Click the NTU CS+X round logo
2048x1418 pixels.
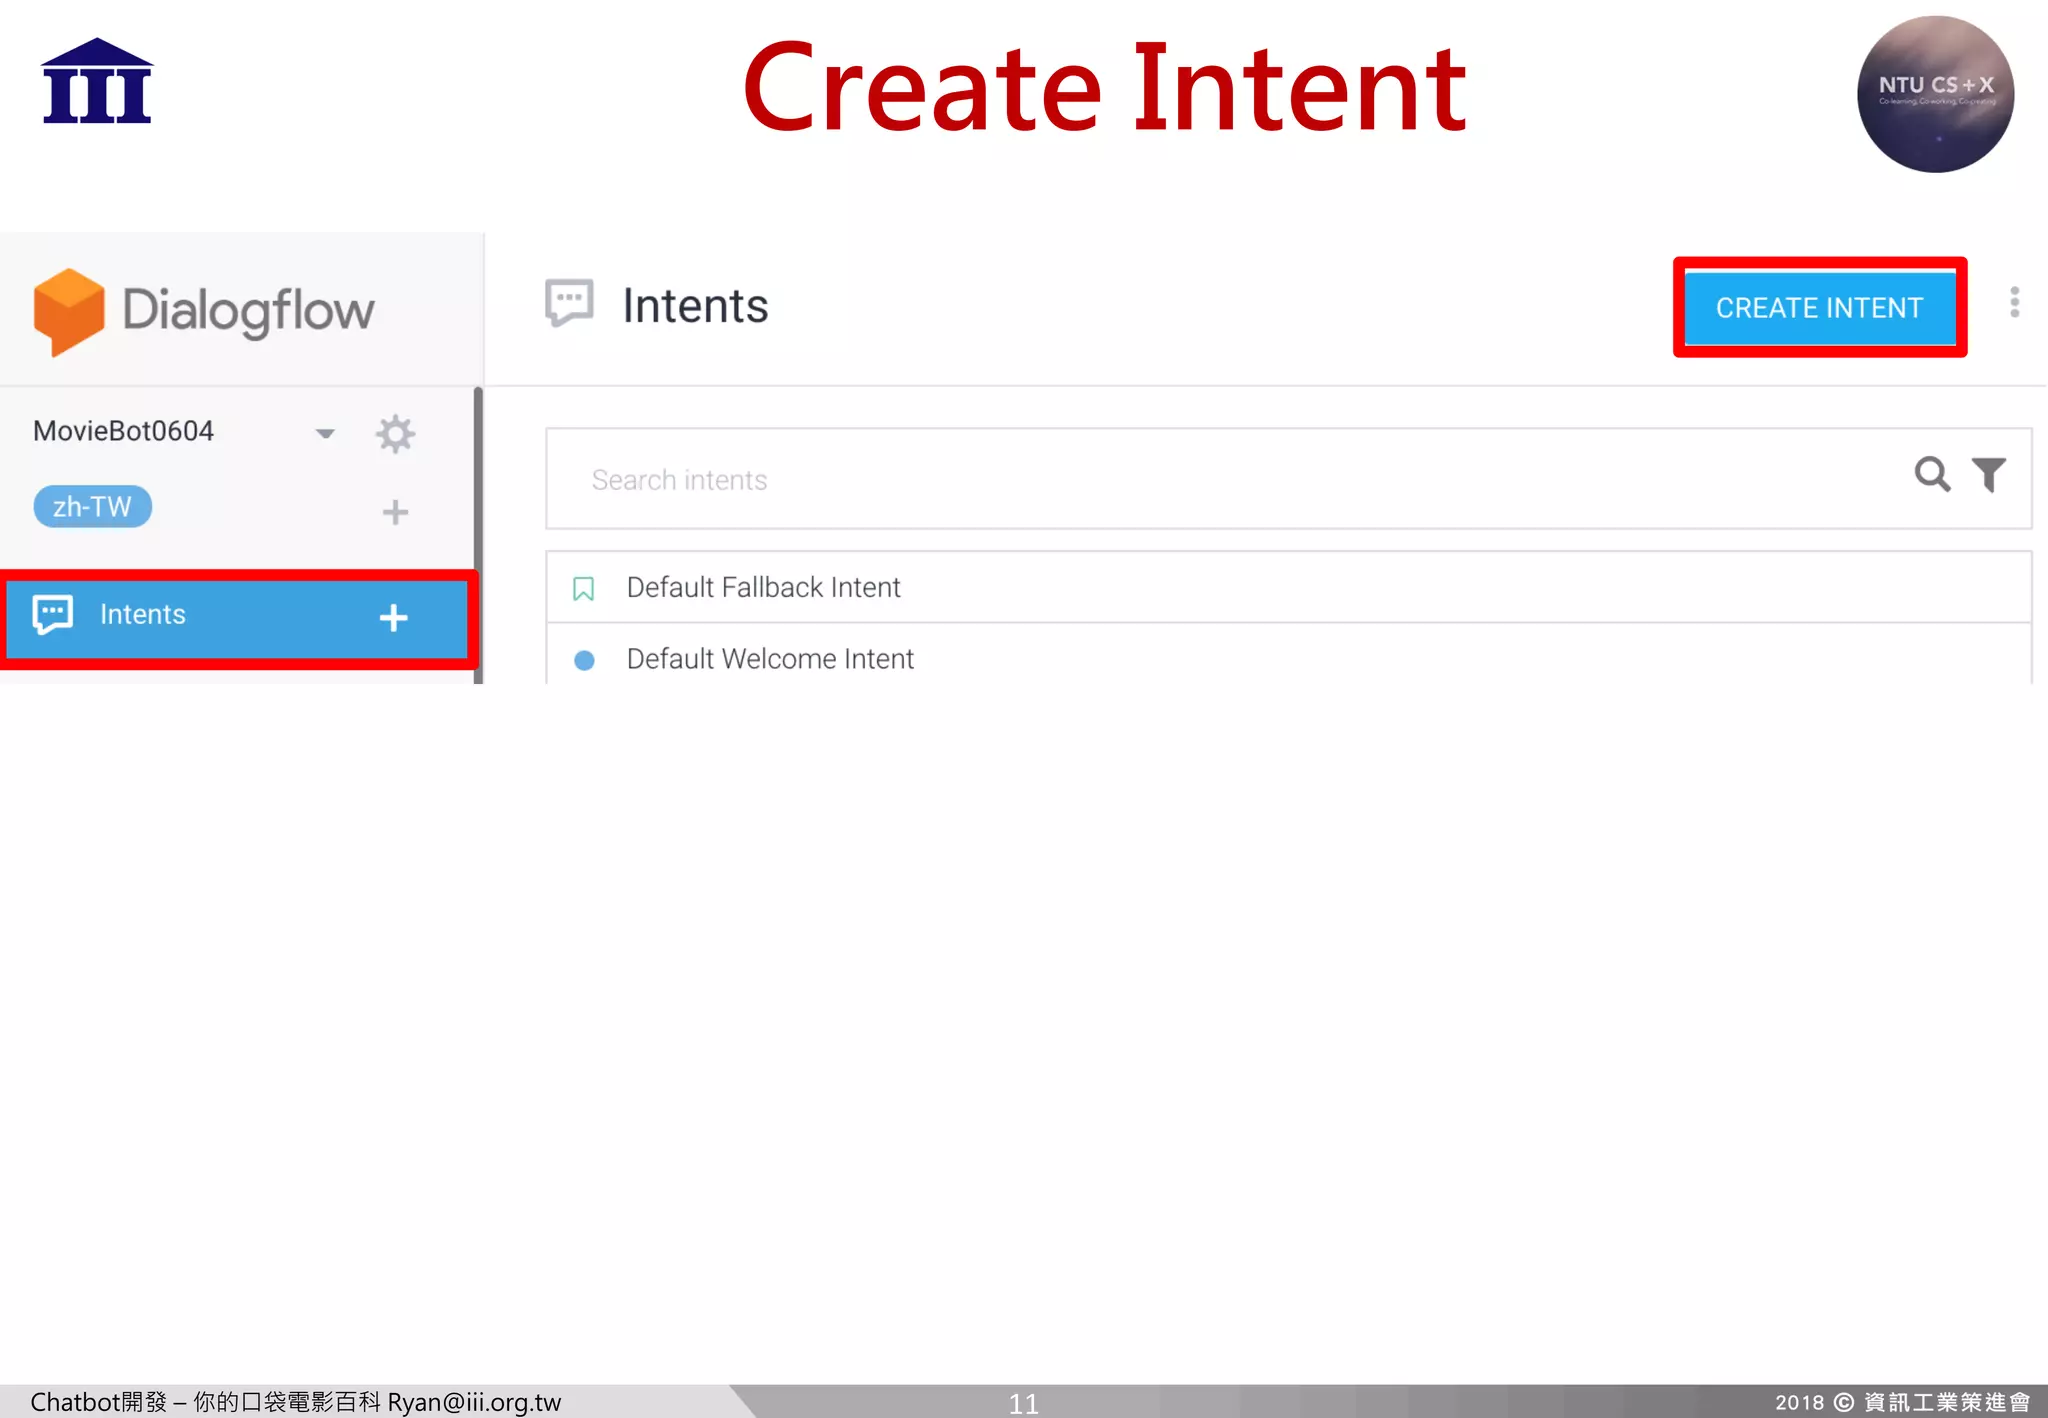(x=1935, y=94)
